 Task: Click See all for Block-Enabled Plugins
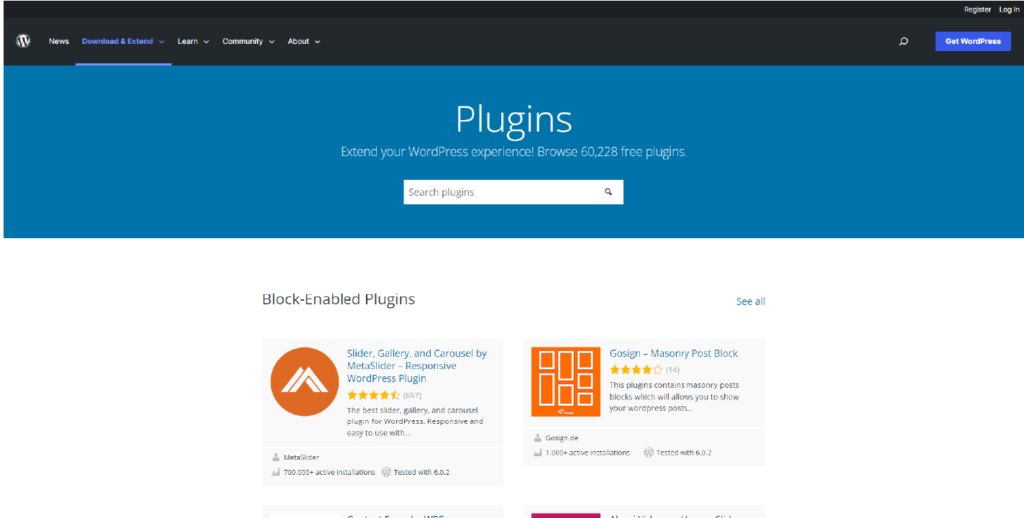pos(750,301)
